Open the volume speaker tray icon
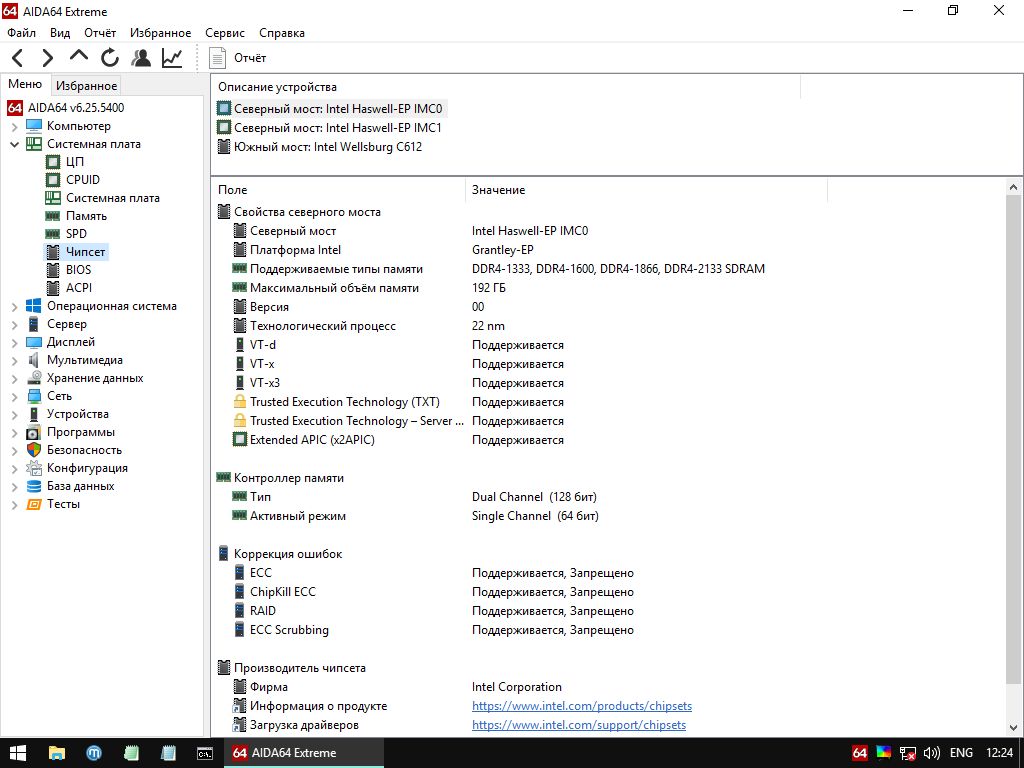Image resolution: width=1024 pixels, height=768 pixels. (x=932, y=753)
